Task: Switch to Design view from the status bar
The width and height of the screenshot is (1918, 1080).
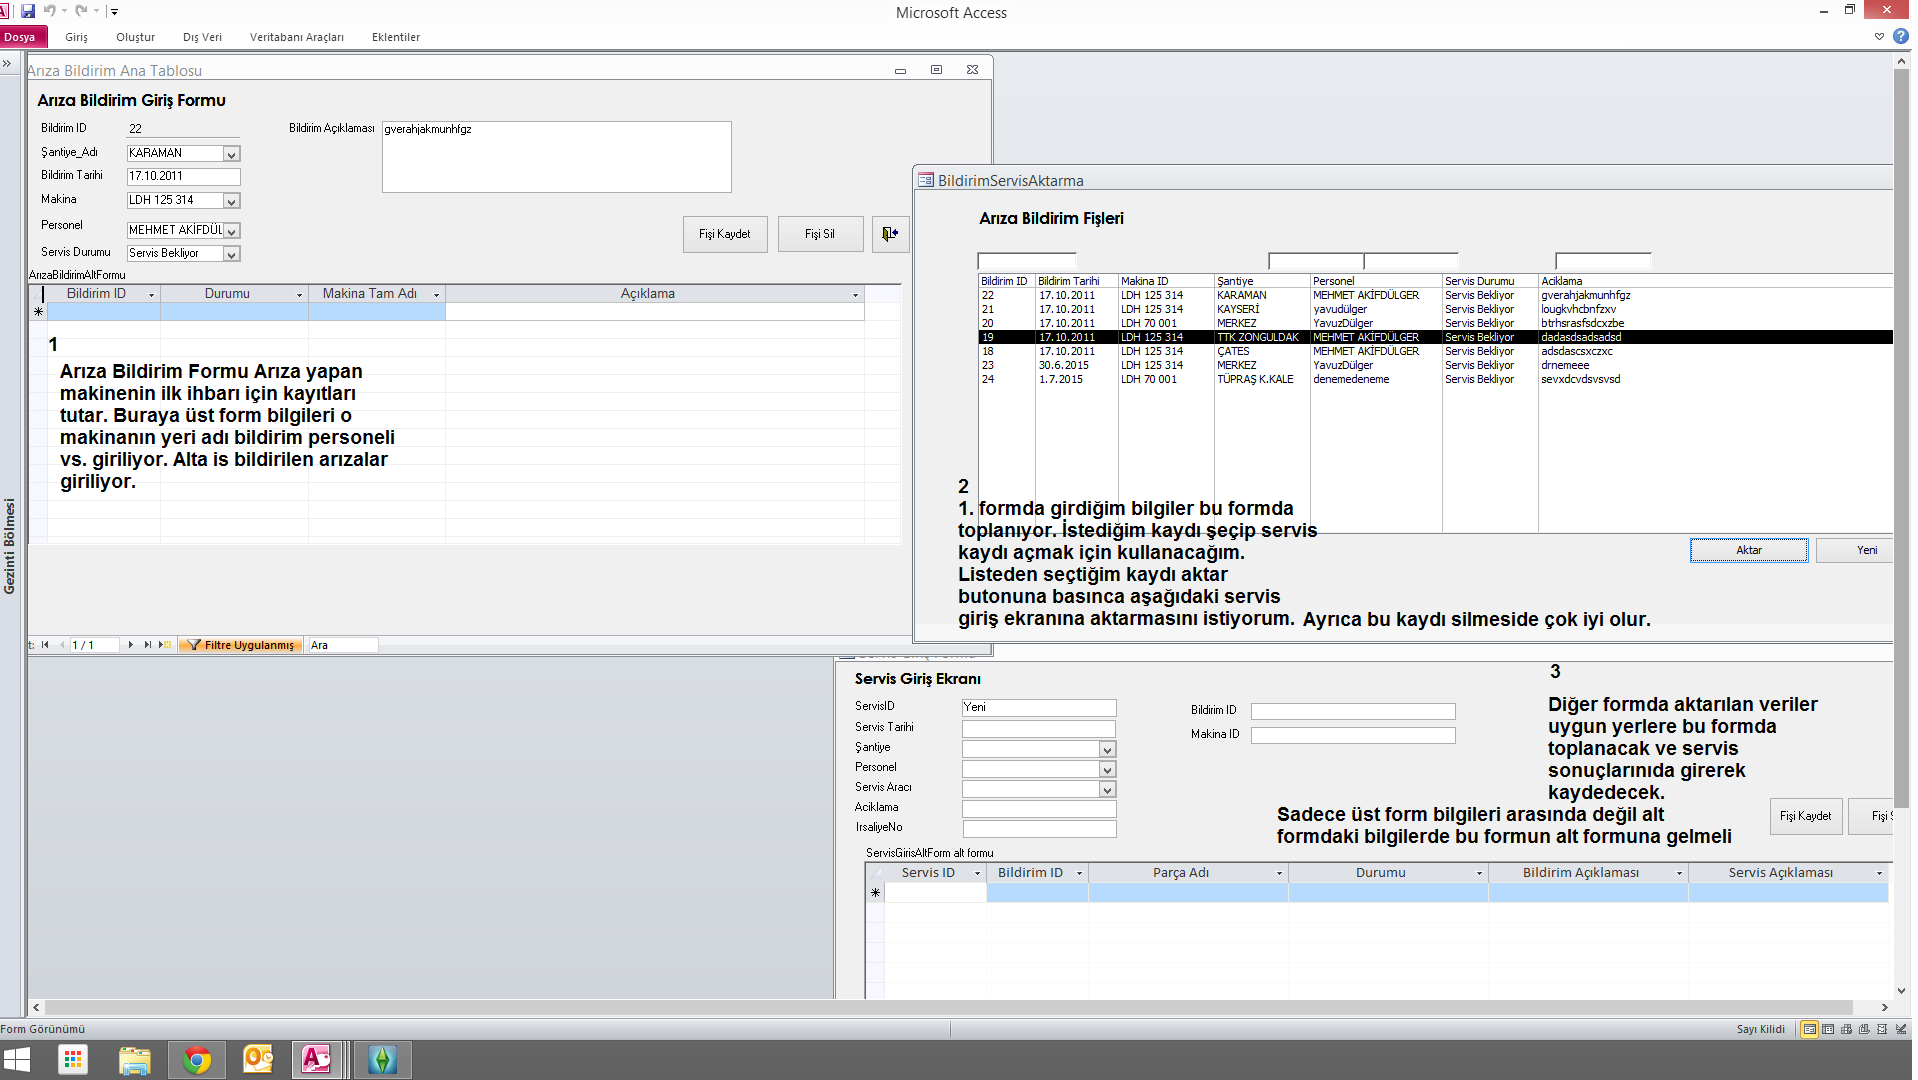Action: click(x=1900, y=1029)
